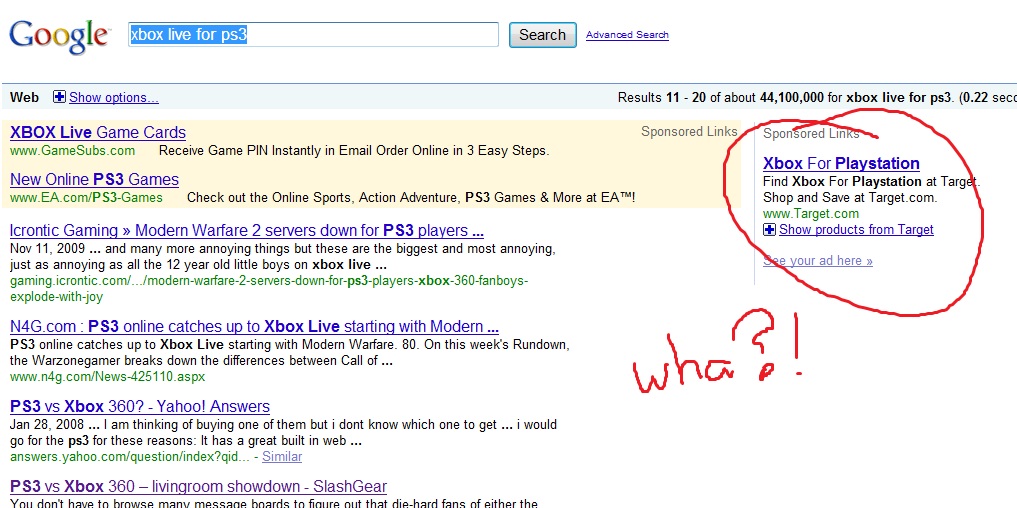Open Xbox For Playstation Target ad
Screen dimensions: 1017x508
(841, 163)
